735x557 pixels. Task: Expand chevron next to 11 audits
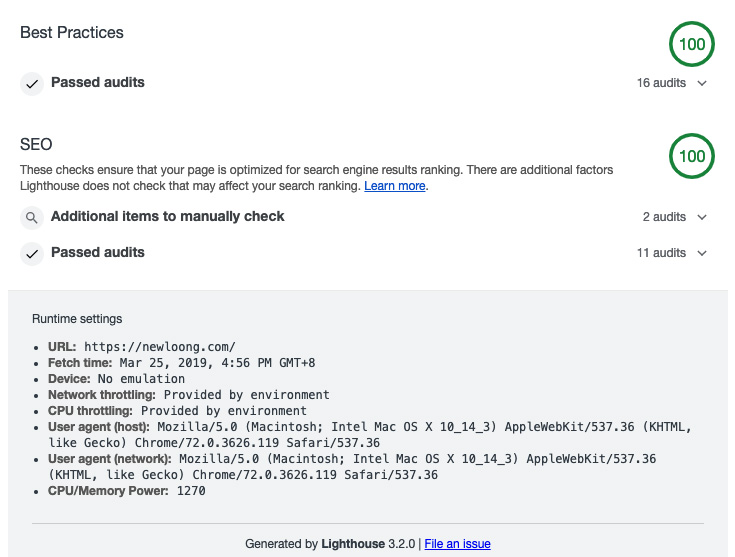[702, 253]
